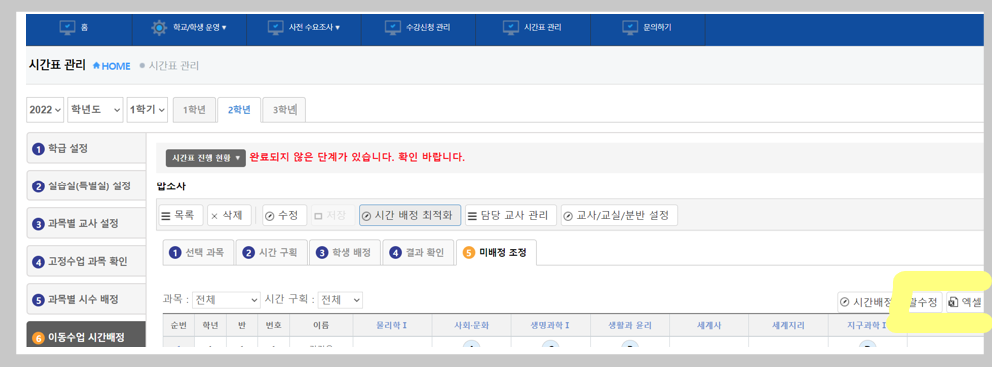The image size is (992, 367).
Task: Open the 1학기 semester dropdown
Action: (147, 109)
